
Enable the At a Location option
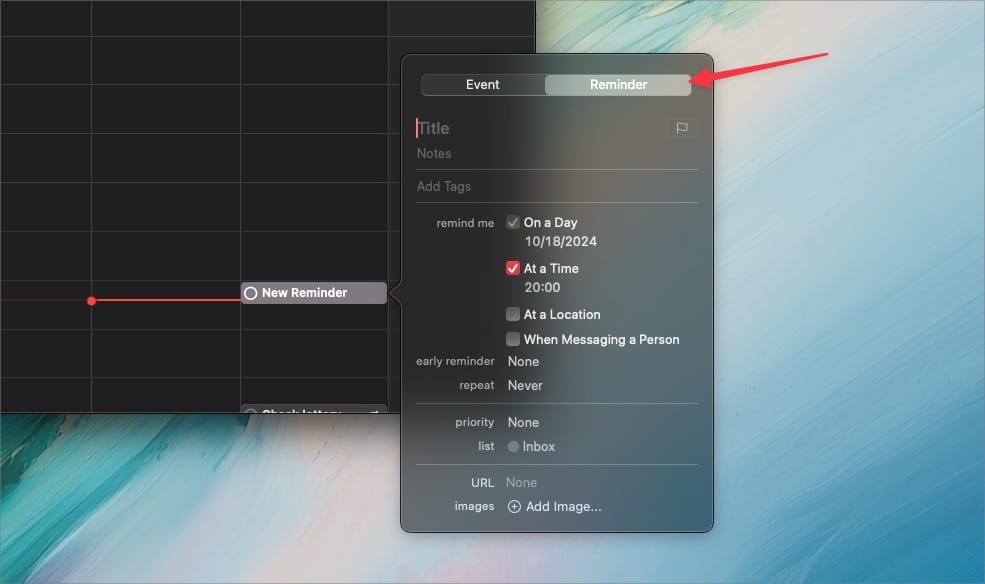pyautogui.click(x=513, y=314)
